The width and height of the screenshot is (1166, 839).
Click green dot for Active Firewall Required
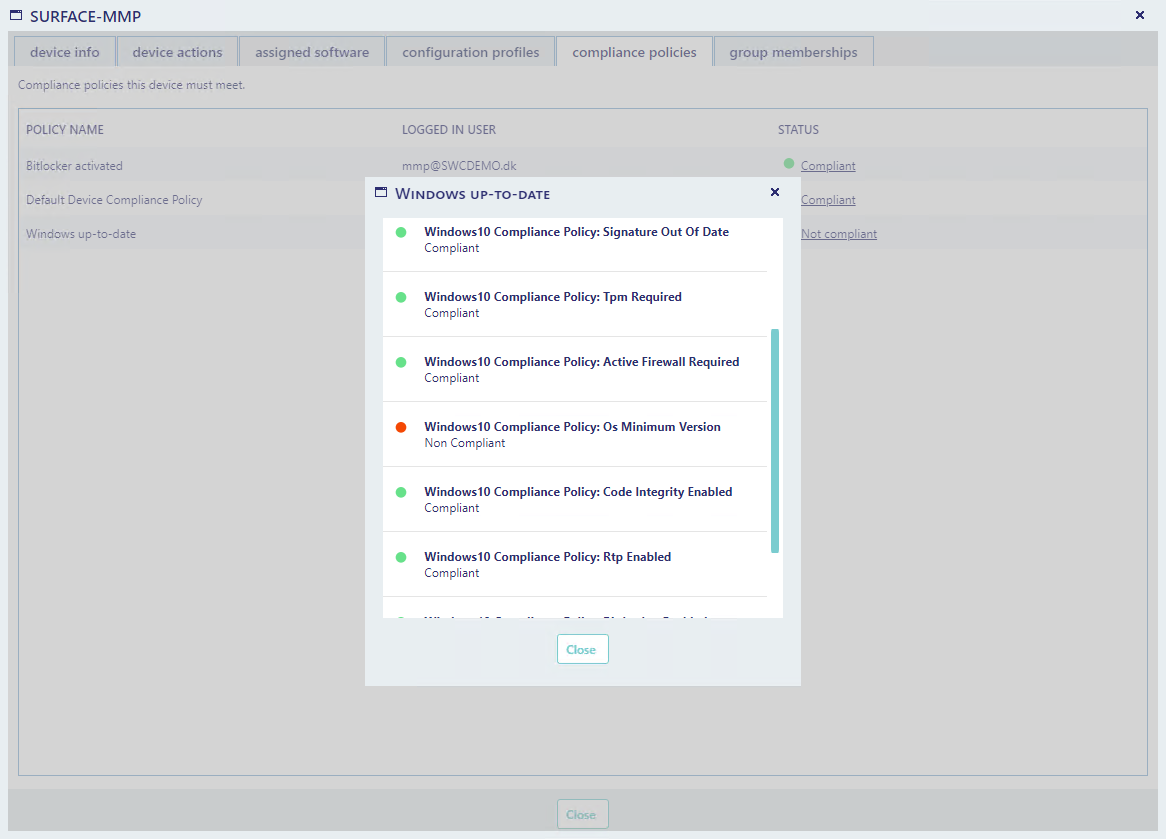[x=401, y=362]
